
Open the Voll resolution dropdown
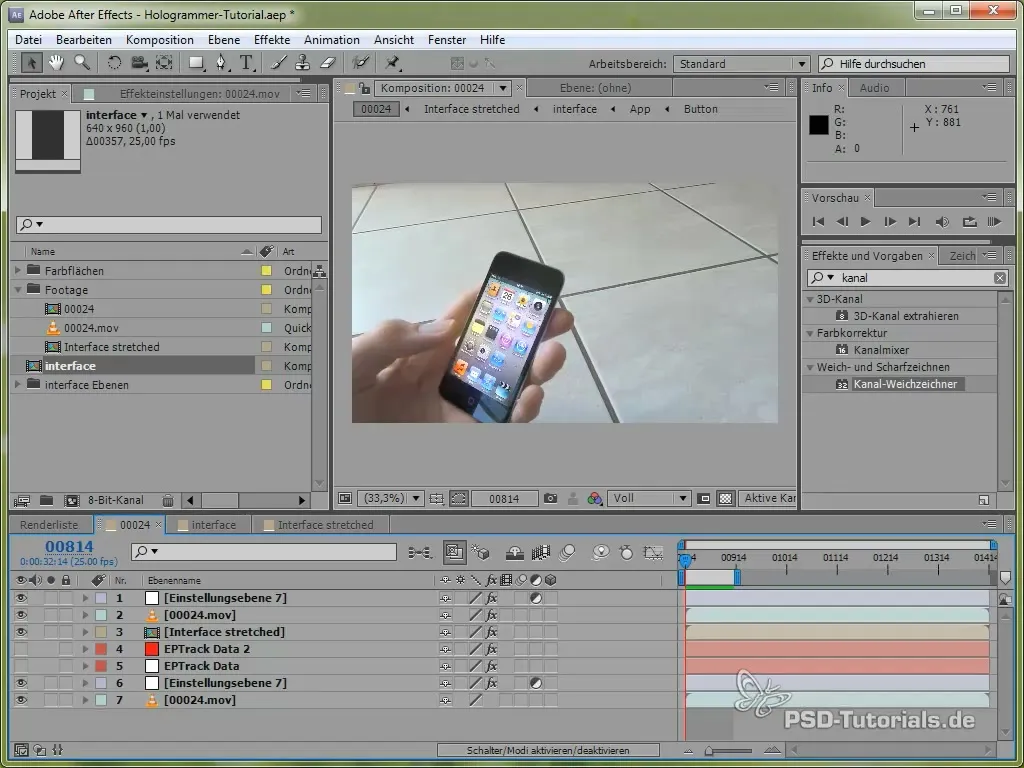pyautogui.click(x=649, y=498)
